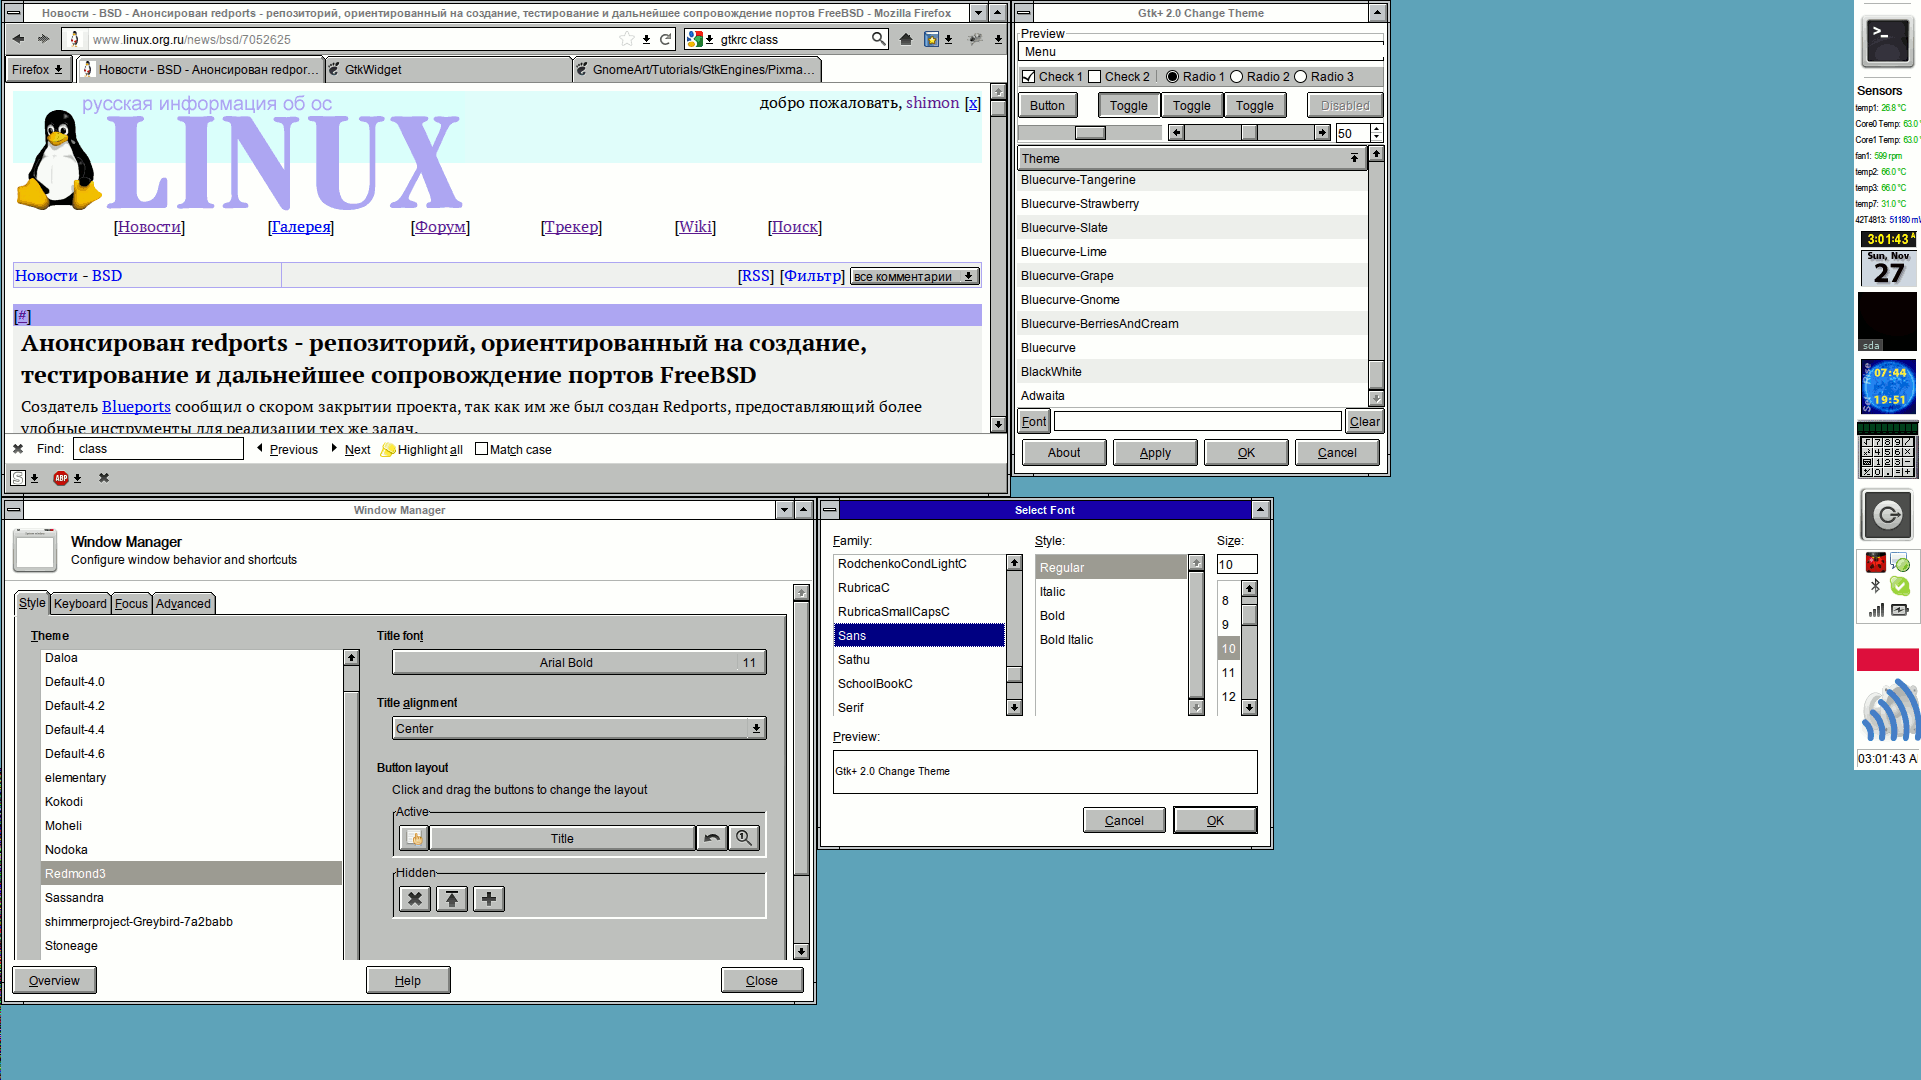The image size is (1921, 1080).
Task: Open the Keyboard tab in Window Manager
Action: pos(80,604)
